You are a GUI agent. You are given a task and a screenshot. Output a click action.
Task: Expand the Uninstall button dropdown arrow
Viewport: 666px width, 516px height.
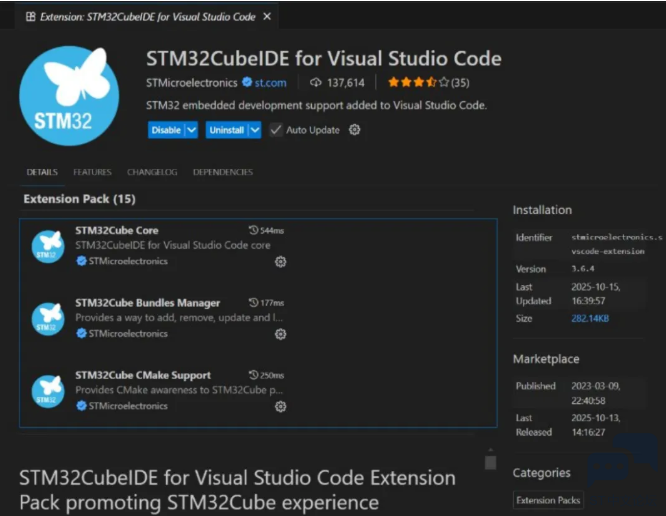click(x=254, y=130)
